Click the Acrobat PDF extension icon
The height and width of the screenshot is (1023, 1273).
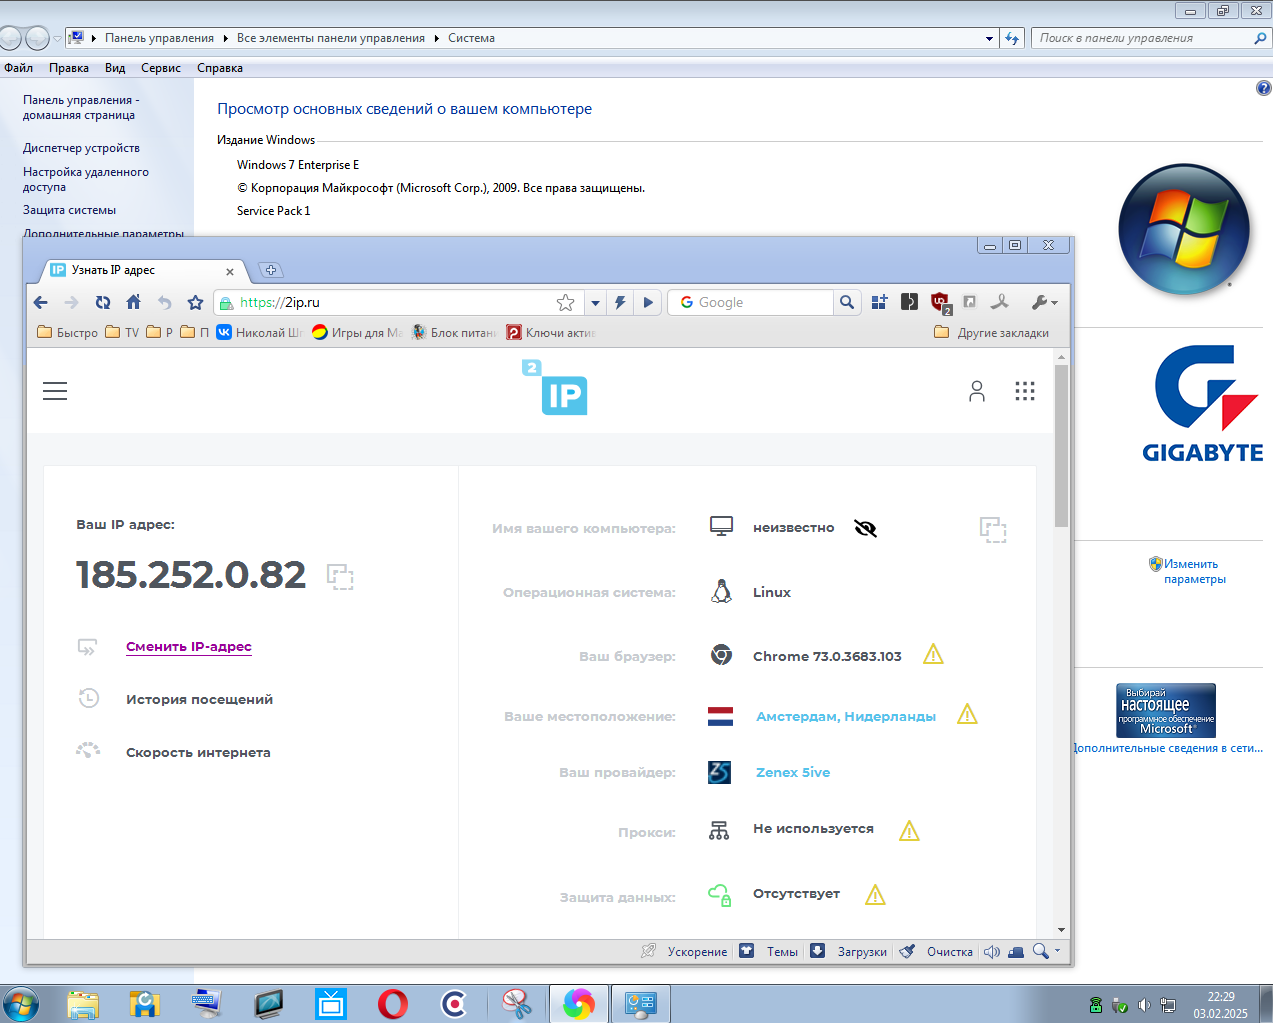(x=999, y=302)
